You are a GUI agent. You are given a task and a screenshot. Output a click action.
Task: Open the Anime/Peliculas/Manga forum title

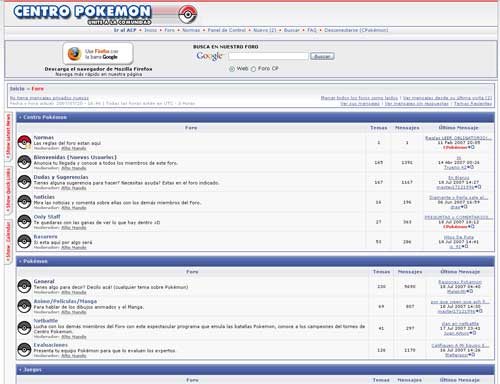[x=65, y=301]
